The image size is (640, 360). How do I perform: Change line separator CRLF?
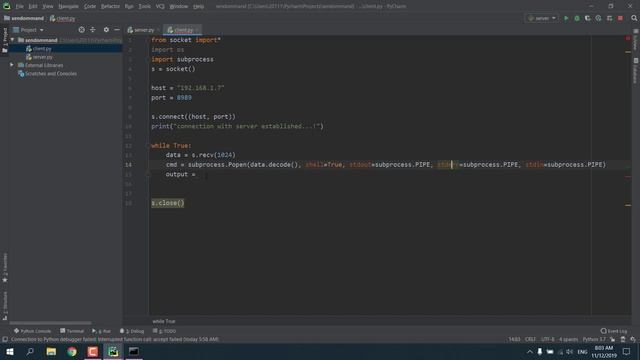pos(530,339)
